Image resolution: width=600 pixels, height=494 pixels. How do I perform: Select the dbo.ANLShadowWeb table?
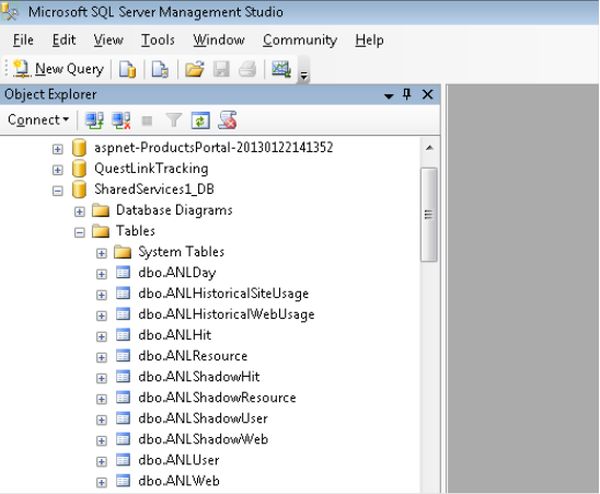[203, 439]
